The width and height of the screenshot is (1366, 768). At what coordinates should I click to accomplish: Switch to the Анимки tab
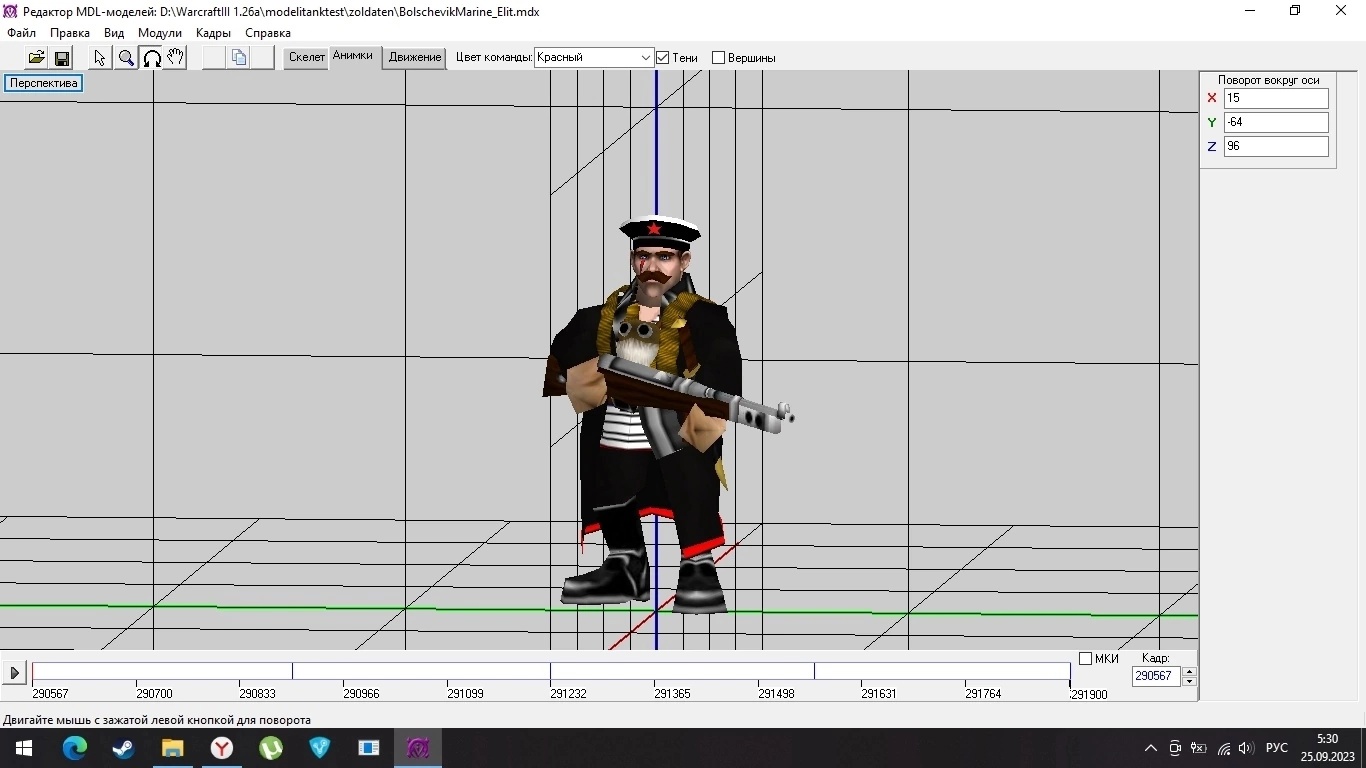pyautogui.click(x=352, y=56)
